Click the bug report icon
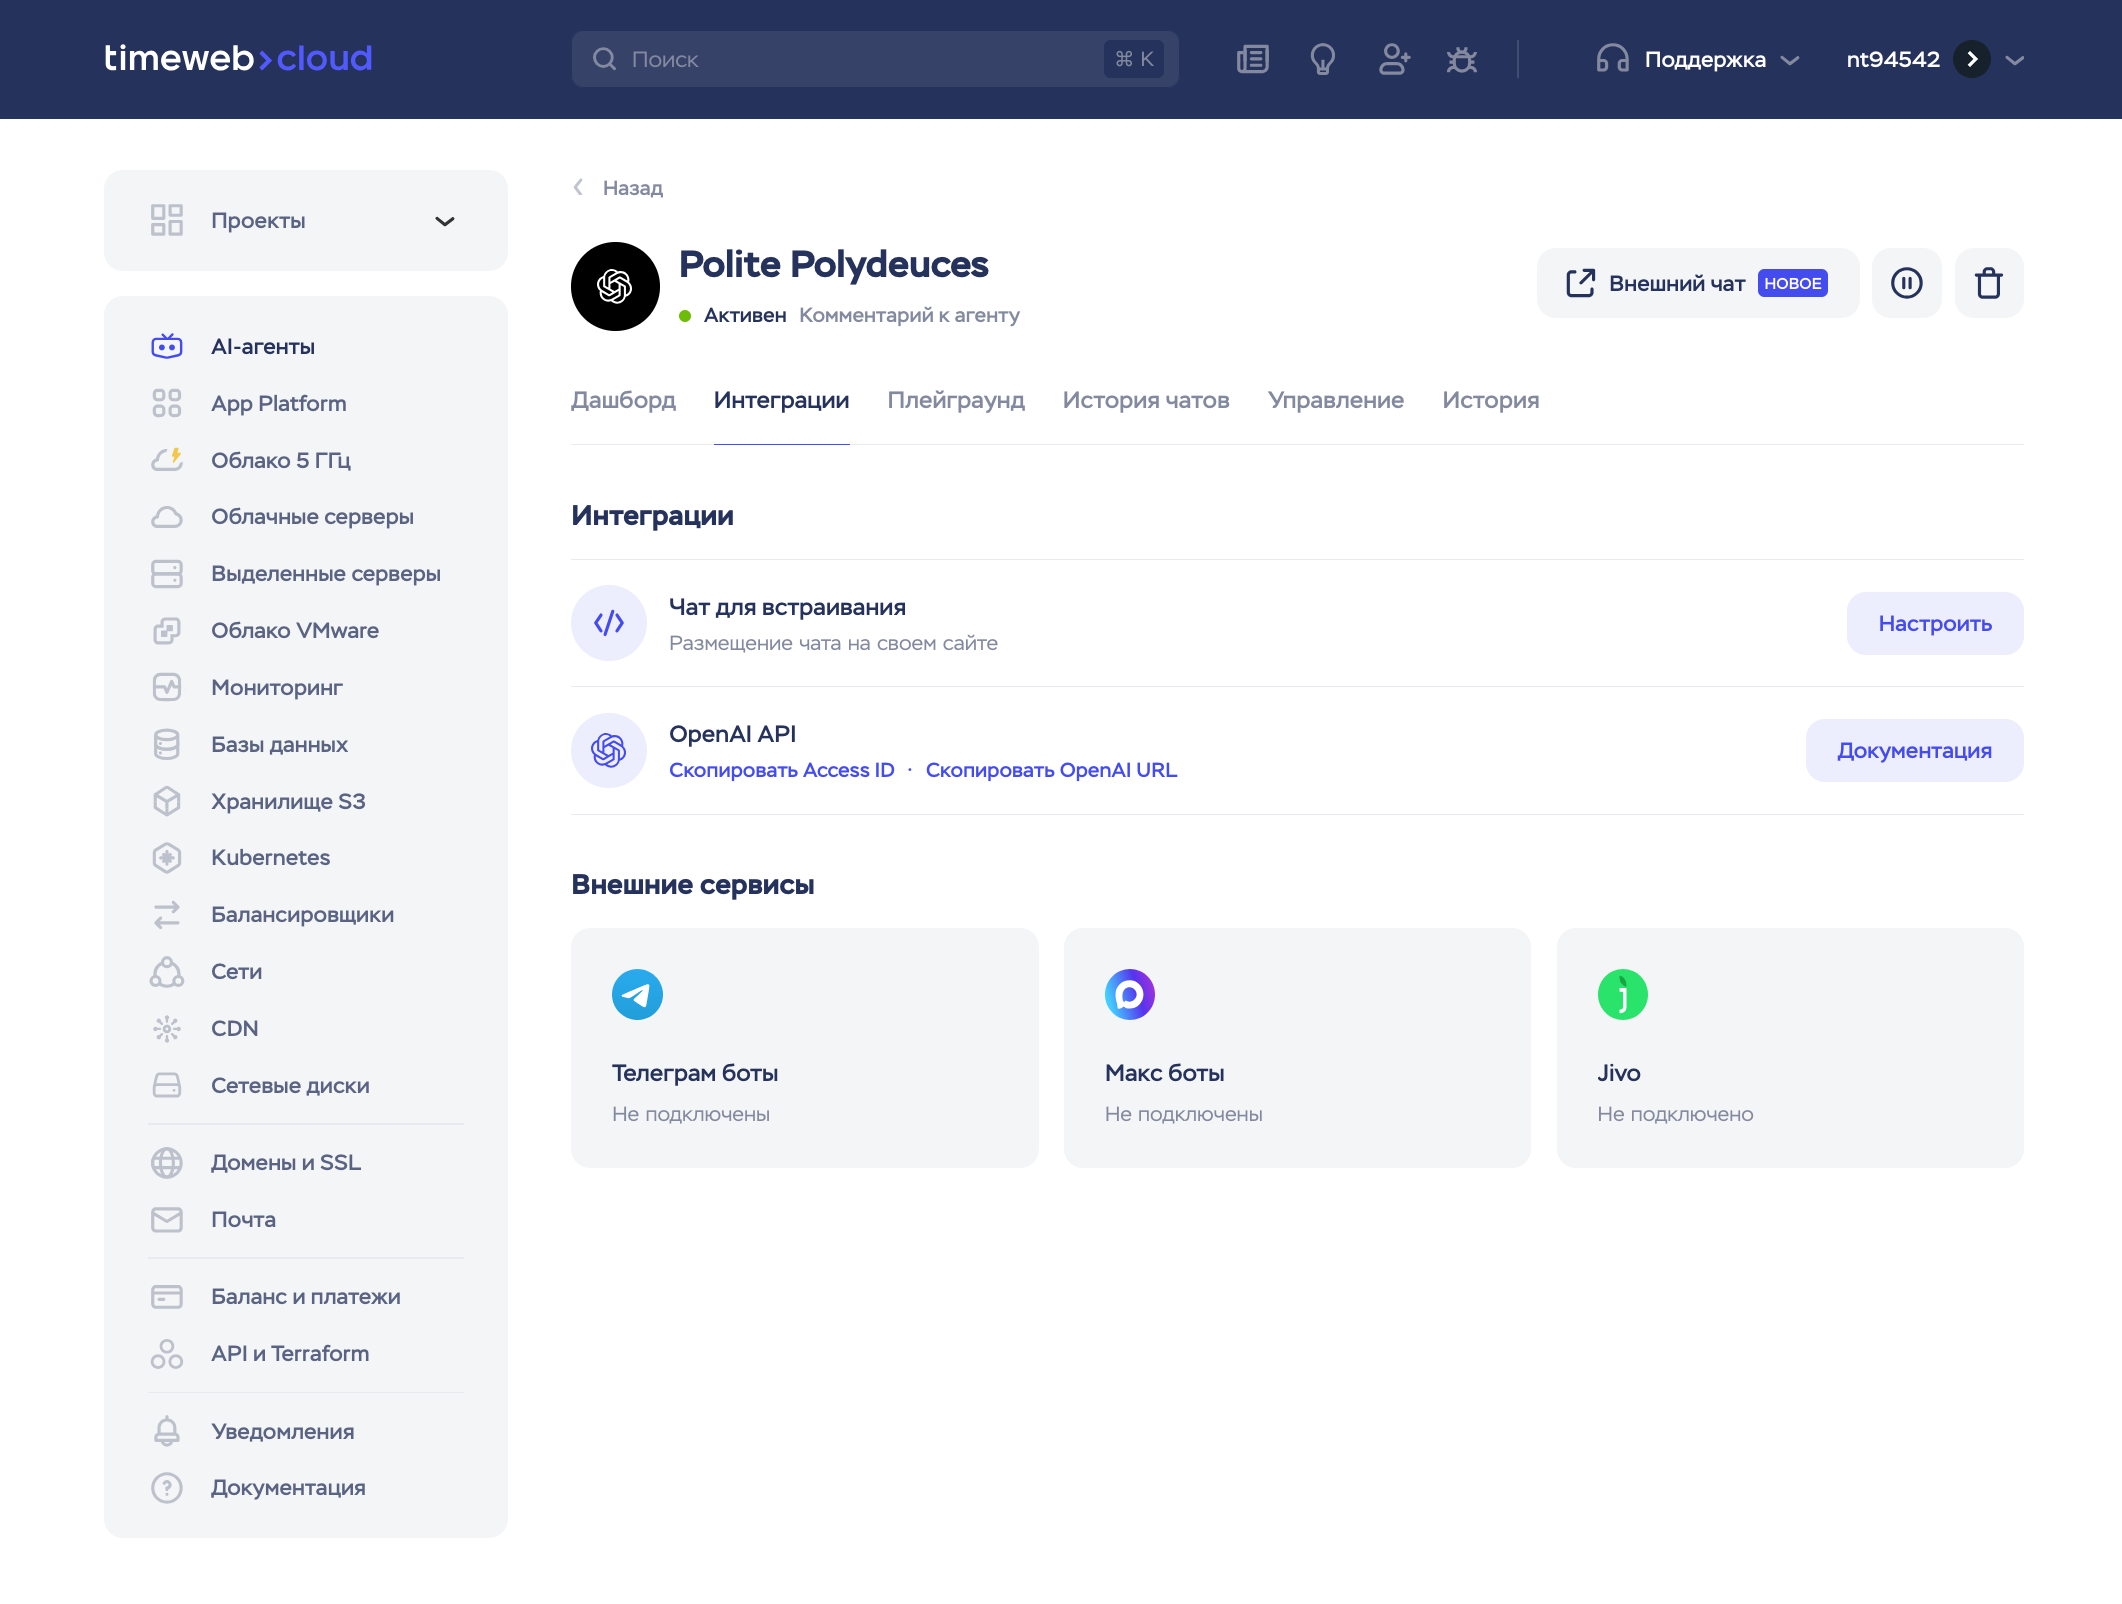The width and height of the screenshot is (2122, 1604). coord(1462,59)
